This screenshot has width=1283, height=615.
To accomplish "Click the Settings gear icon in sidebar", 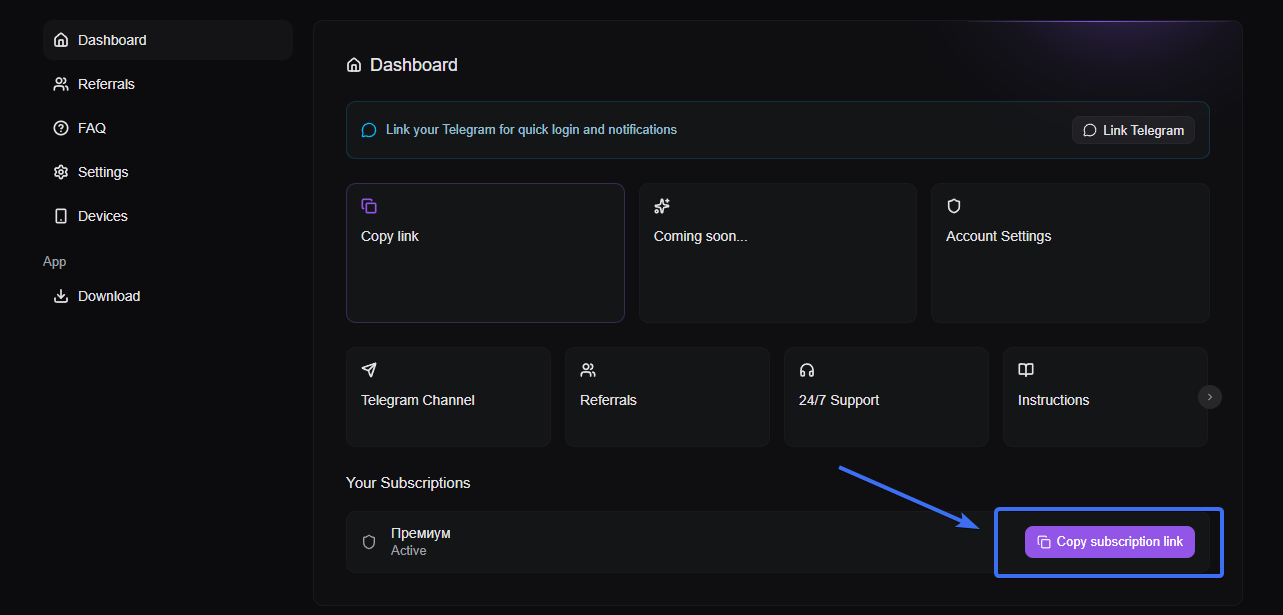I will (x=61, y=172).
